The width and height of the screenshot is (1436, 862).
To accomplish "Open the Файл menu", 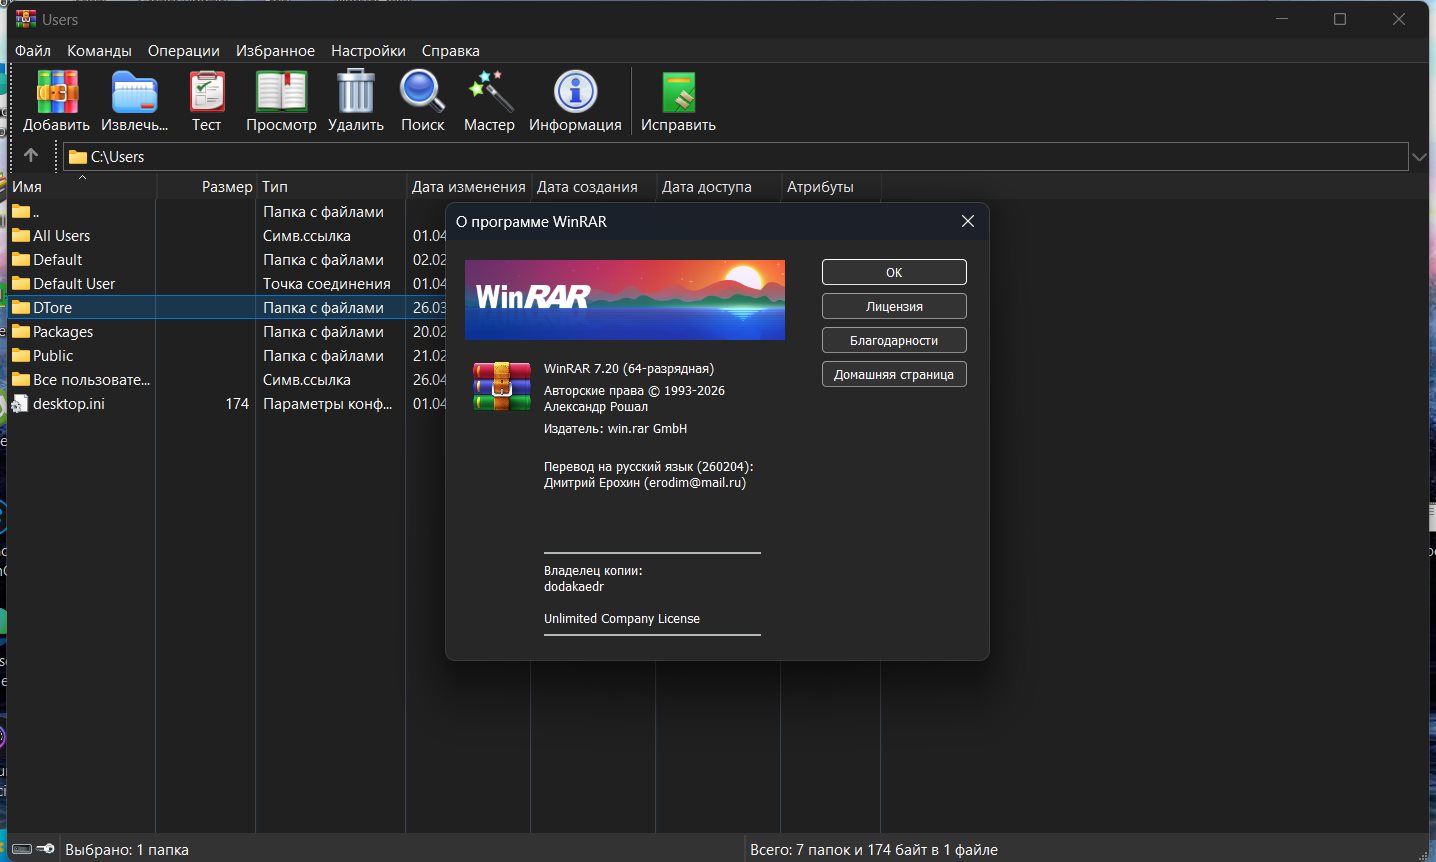I will (x=33, y=51).
